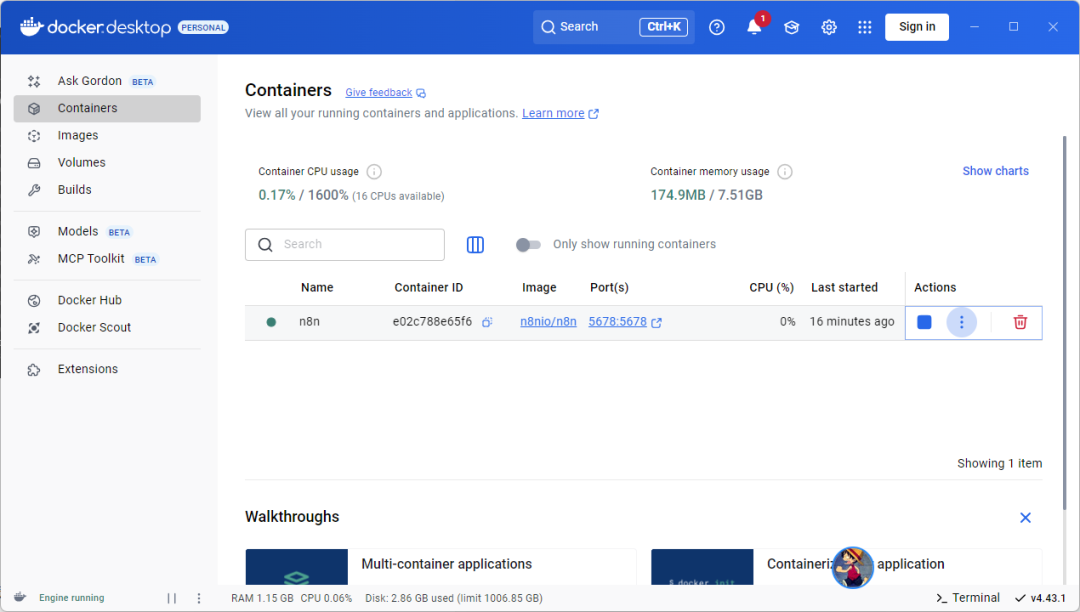This screenshot has width=1080, height=612.
Task: Toggle Only show running containers
Action: tap(528, 244)
